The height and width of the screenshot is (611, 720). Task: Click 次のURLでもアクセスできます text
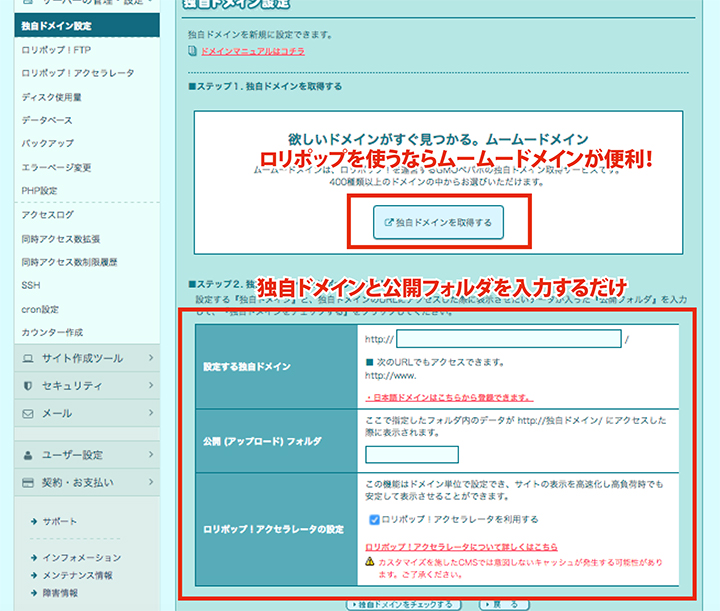point(440,362)
